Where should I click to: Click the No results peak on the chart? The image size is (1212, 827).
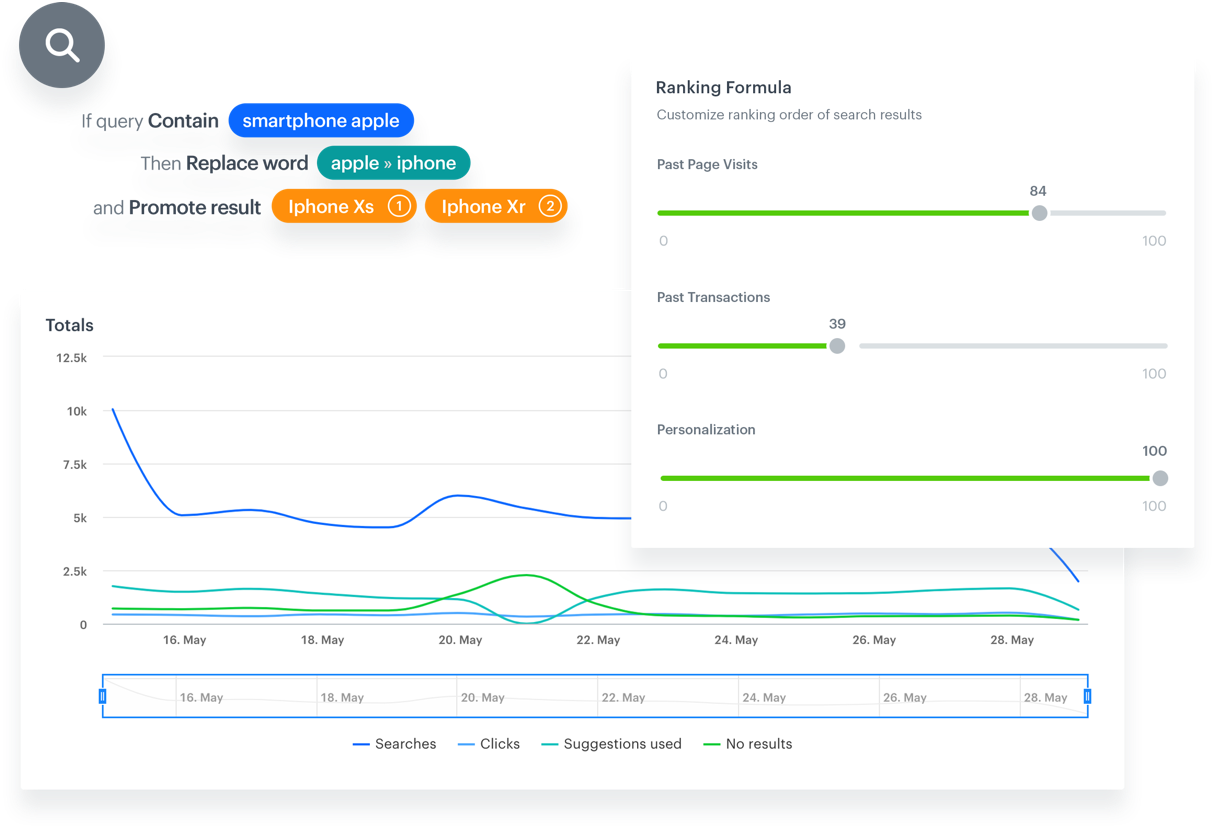pos(525,575)
